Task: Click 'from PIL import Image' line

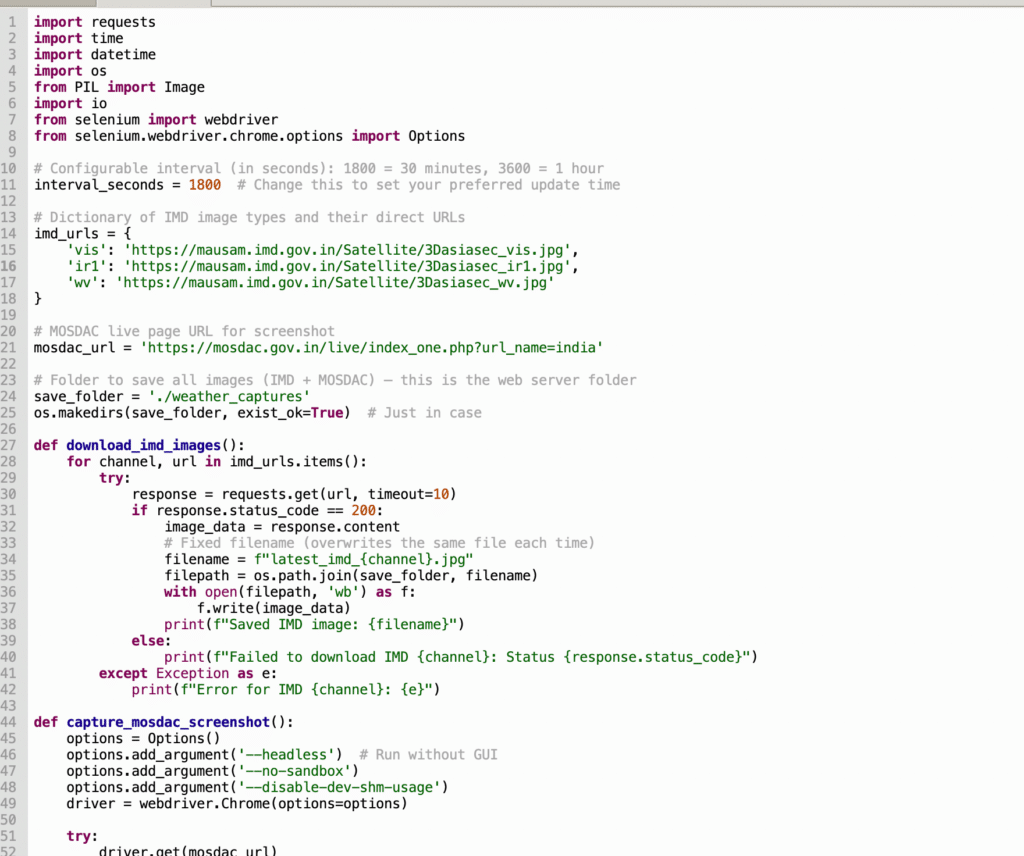Action: 120,87
